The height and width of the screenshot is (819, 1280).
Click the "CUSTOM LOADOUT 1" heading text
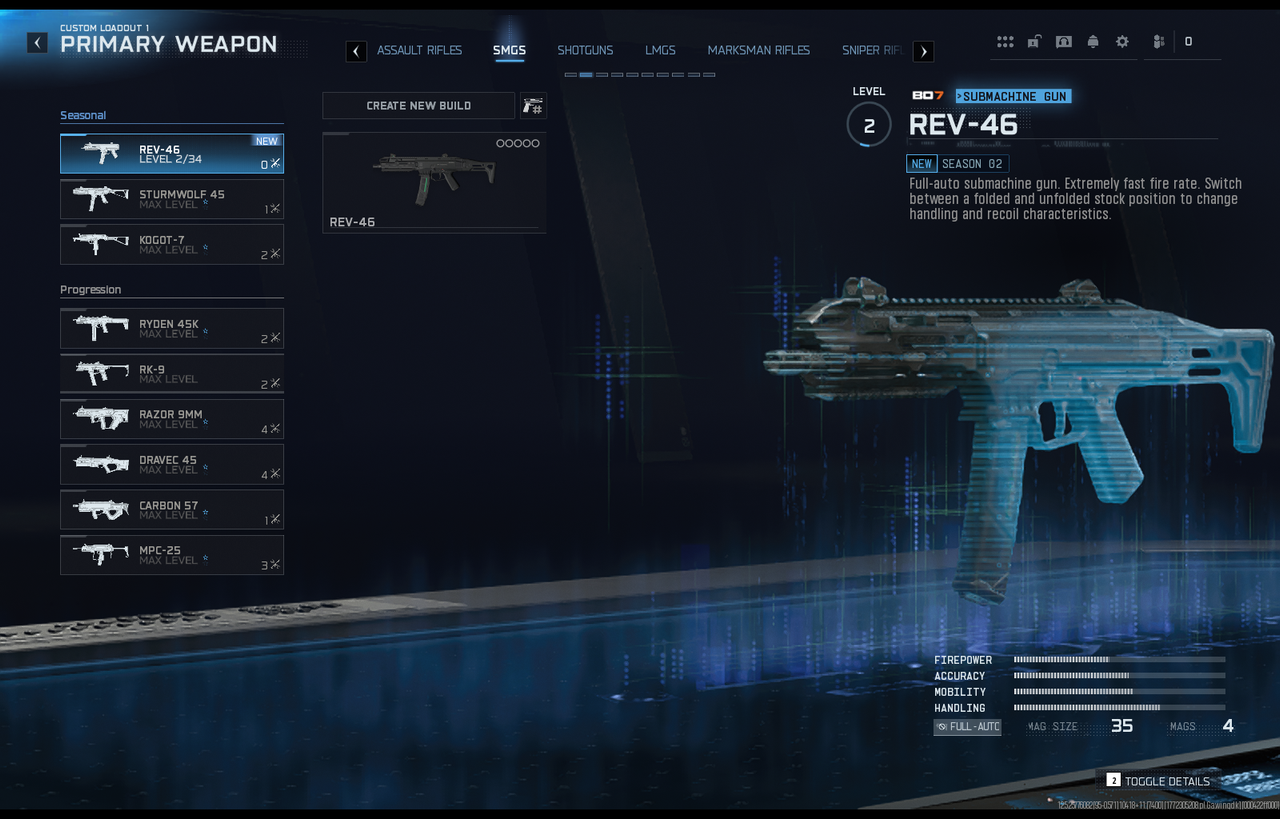106,28
